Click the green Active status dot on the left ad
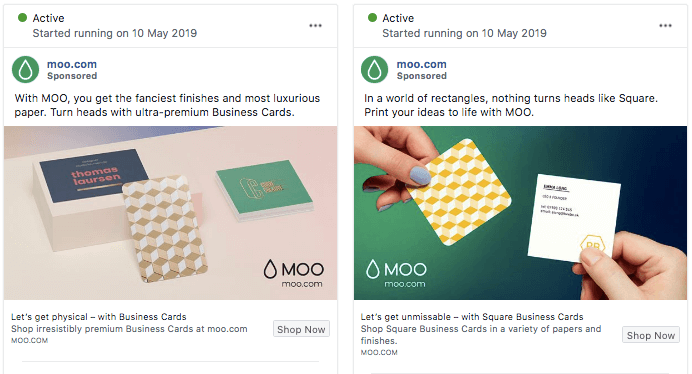Image resolution: width=692 pixels, height=374 pixels. tap(22, 18)
